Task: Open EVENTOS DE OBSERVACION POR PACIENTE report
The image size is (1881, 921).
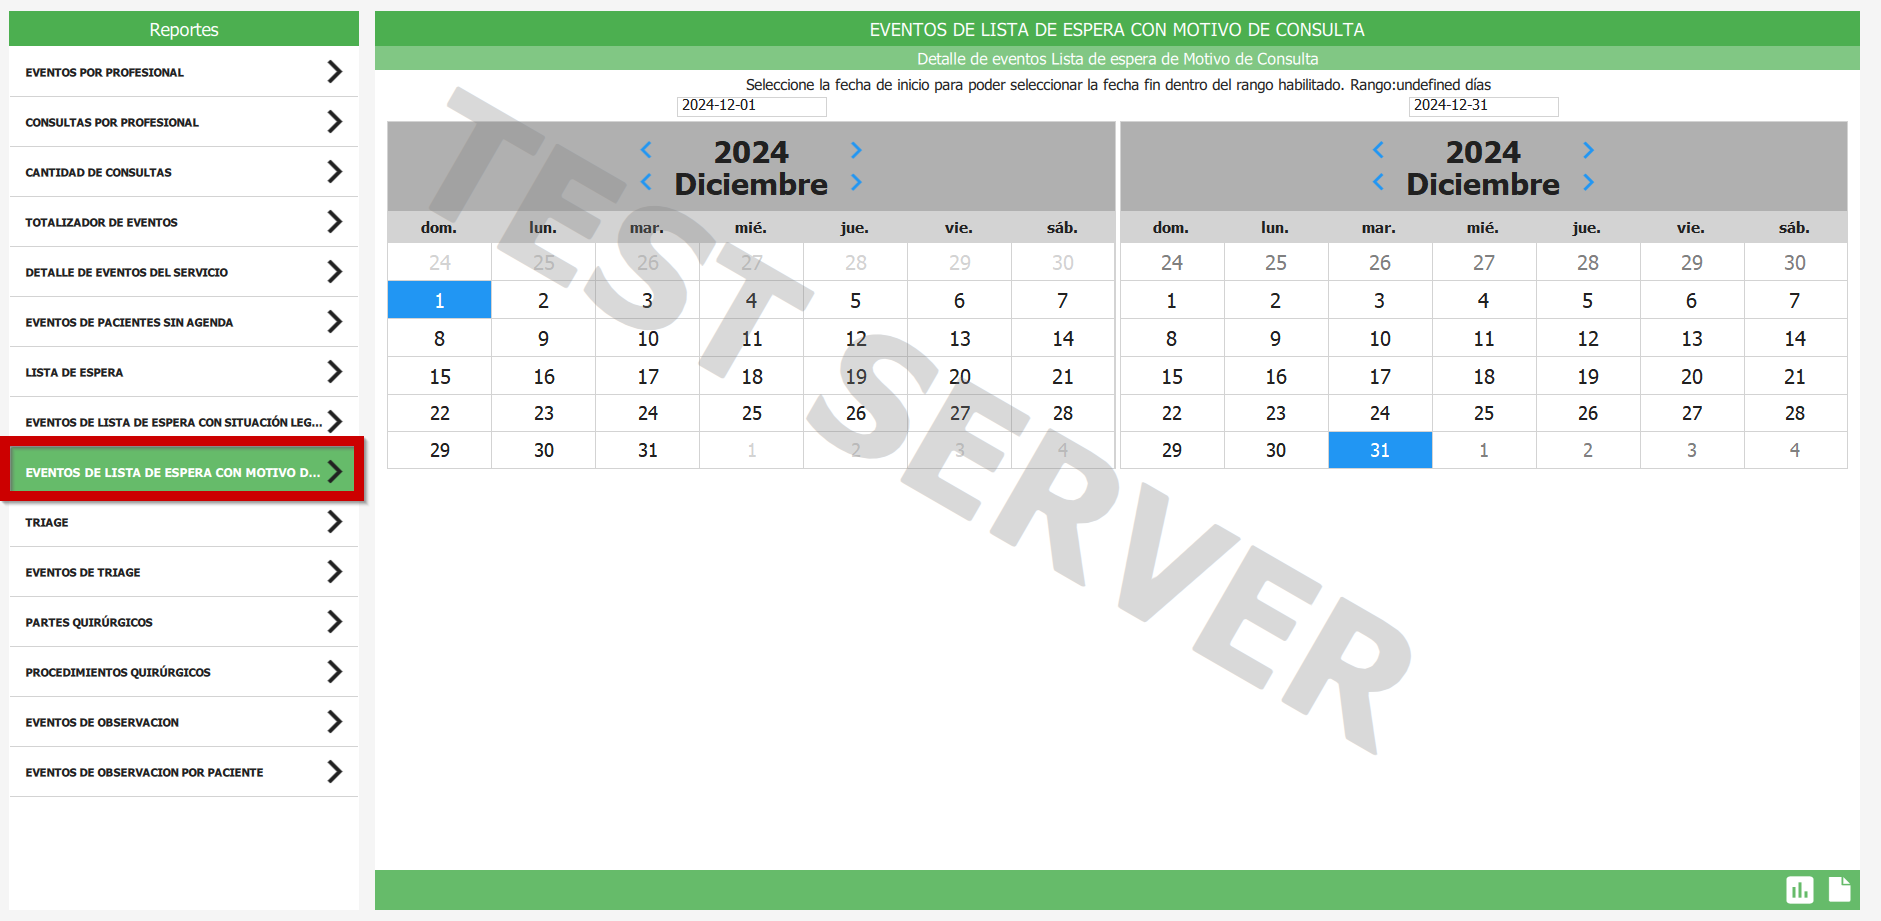Action: [x=144, y=772]
